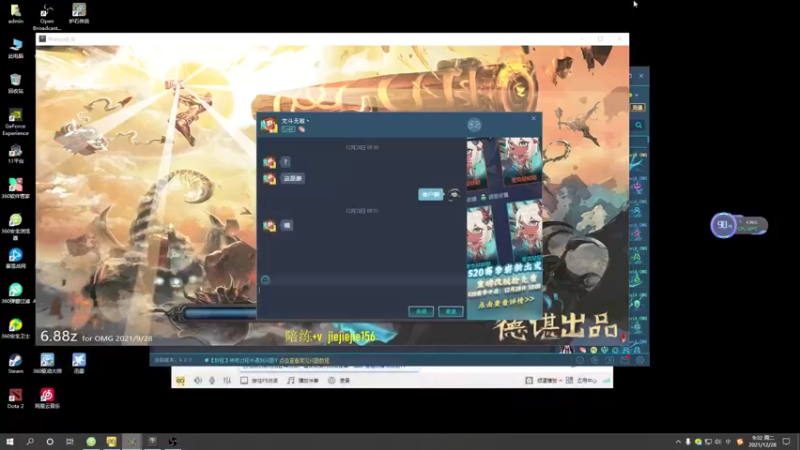The image size is (800, 450).
Task: Click the message text input area
Action: [x=361, y=295]
